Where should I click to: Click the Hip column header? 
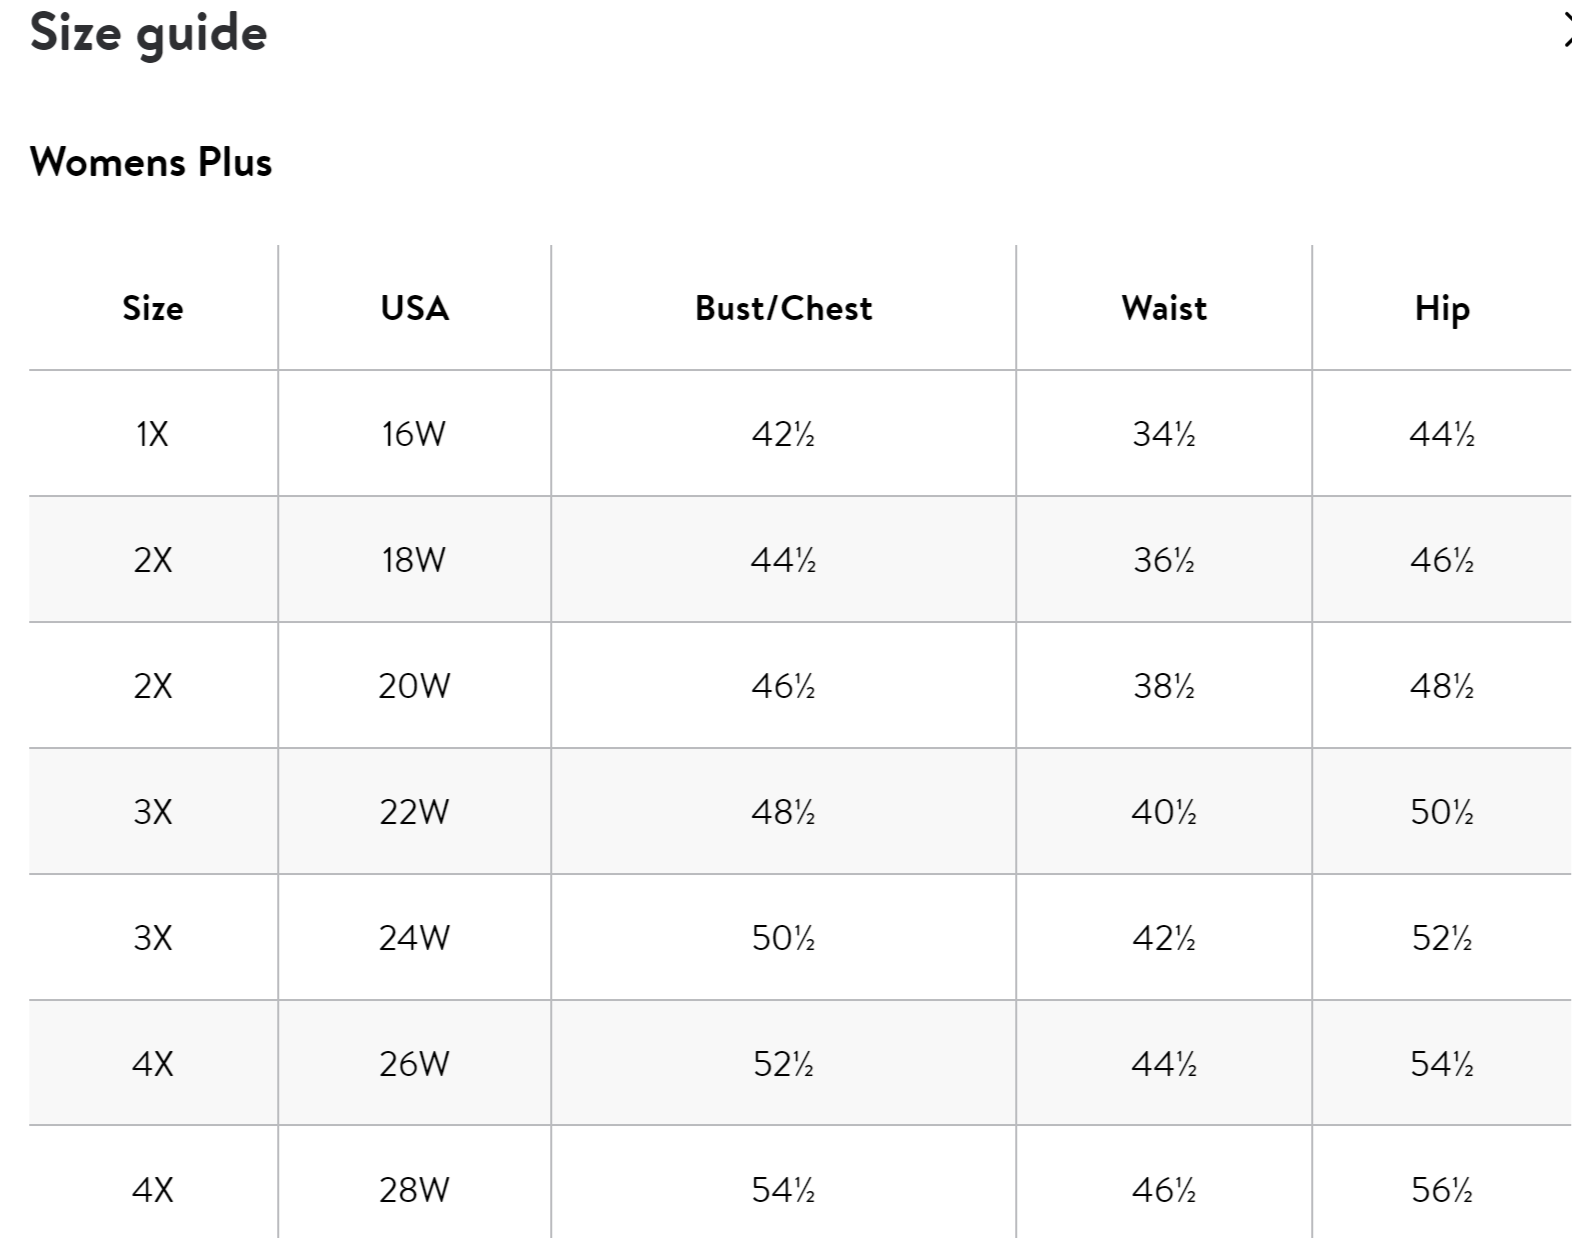(x=1441, y=308)
